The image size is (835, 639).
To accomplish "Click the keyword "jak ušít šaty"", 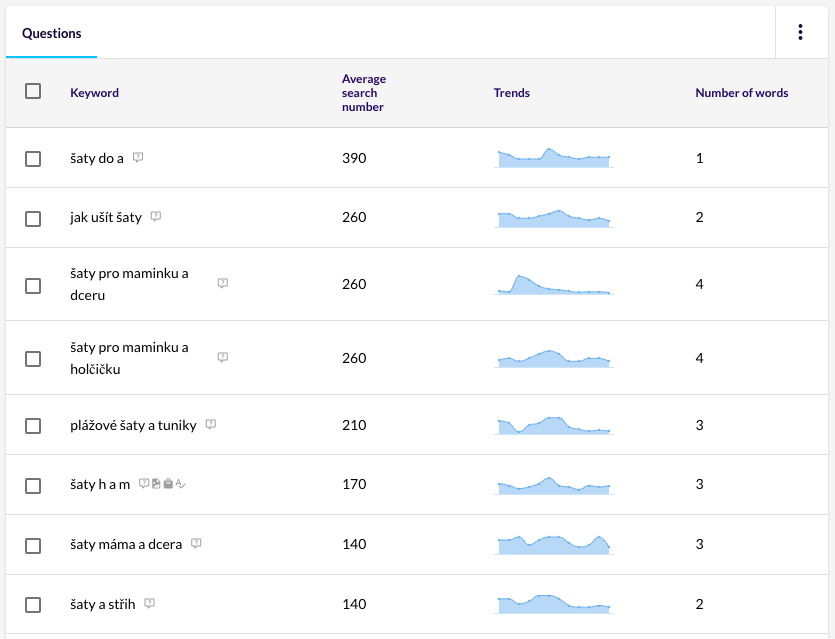I will click(106, 217).
